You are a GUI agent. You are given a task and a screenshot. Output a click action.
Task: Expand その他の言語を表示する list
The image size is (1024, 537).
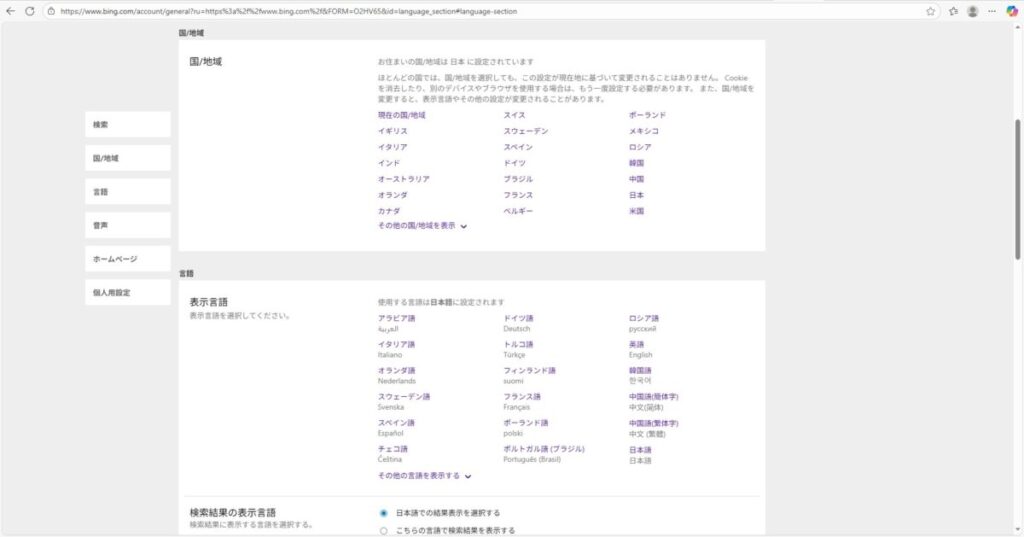[424, 476]
